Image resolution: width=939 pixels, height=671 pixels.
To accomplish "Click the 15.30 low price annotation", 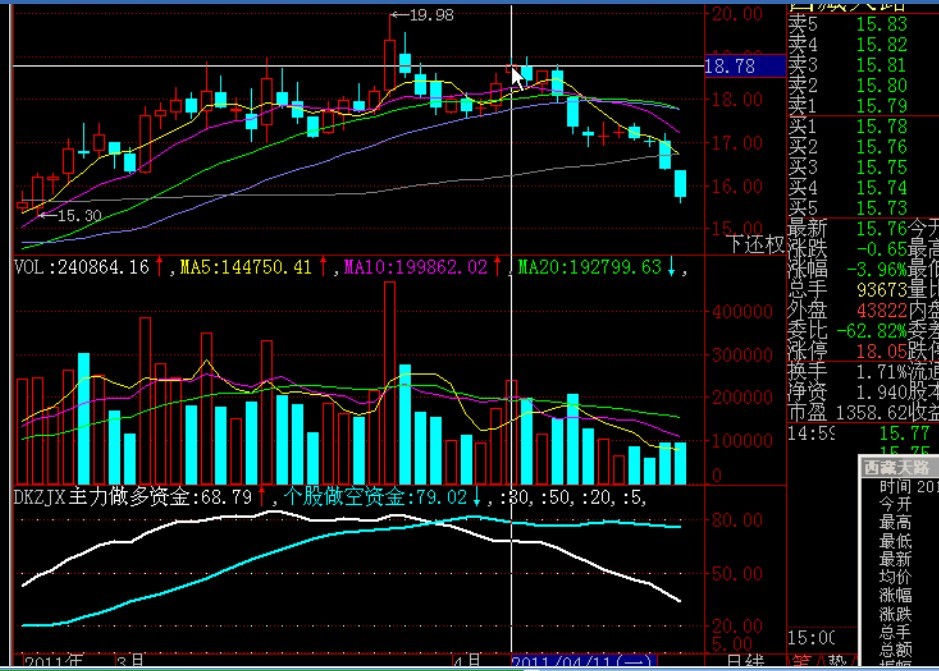I will point(79,215).
